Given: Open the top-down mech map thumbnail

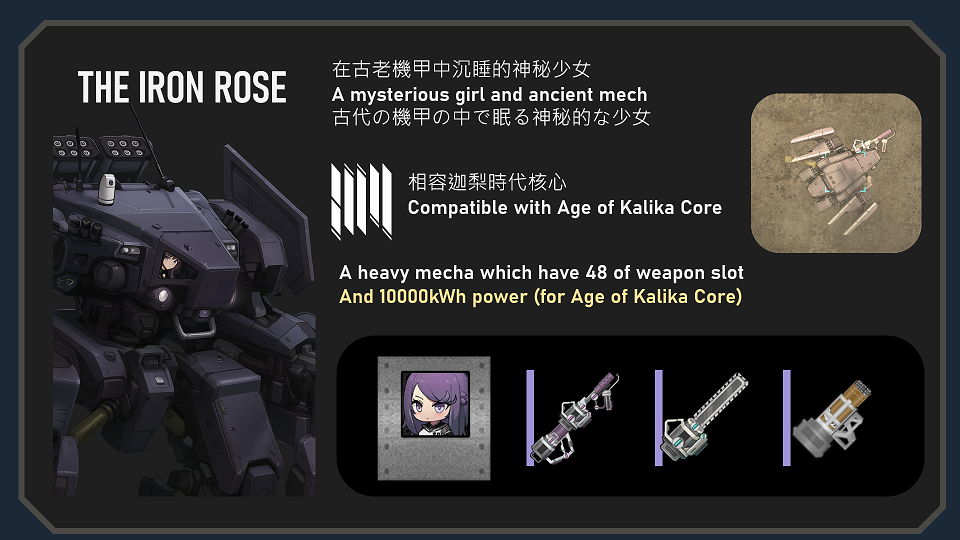Looking at the screenshot, I should click(x=836, y=173).
